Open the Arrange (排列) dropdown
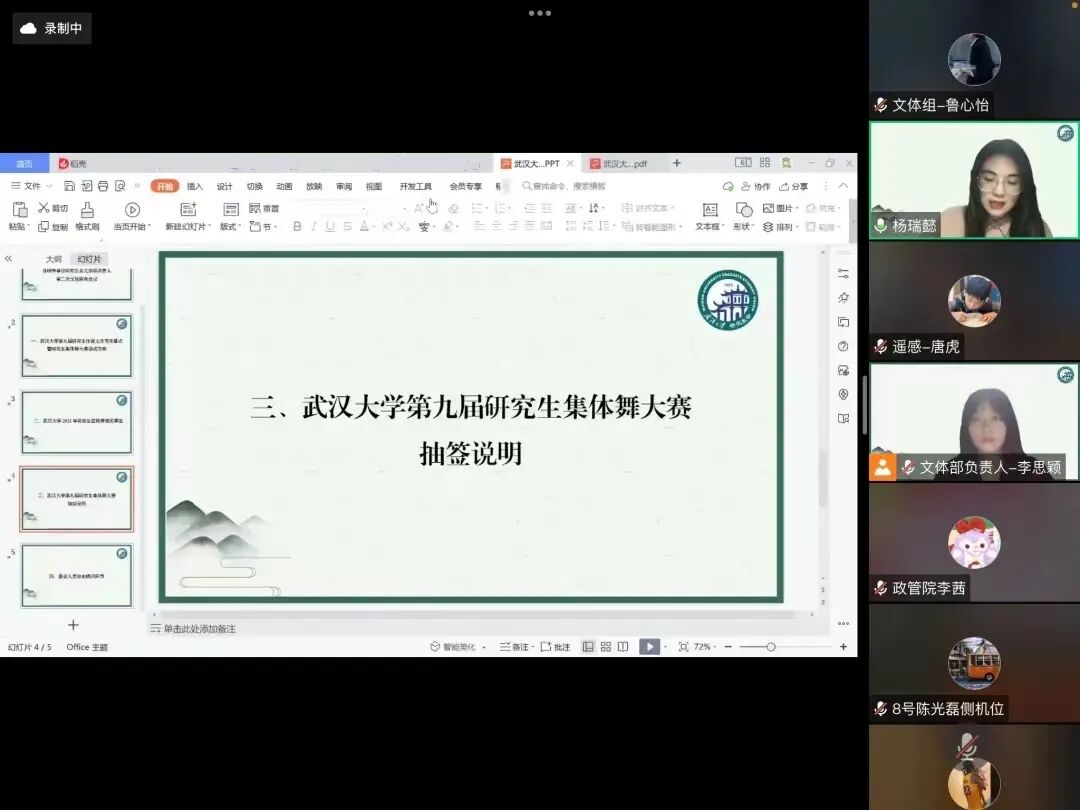 (780, 227)
